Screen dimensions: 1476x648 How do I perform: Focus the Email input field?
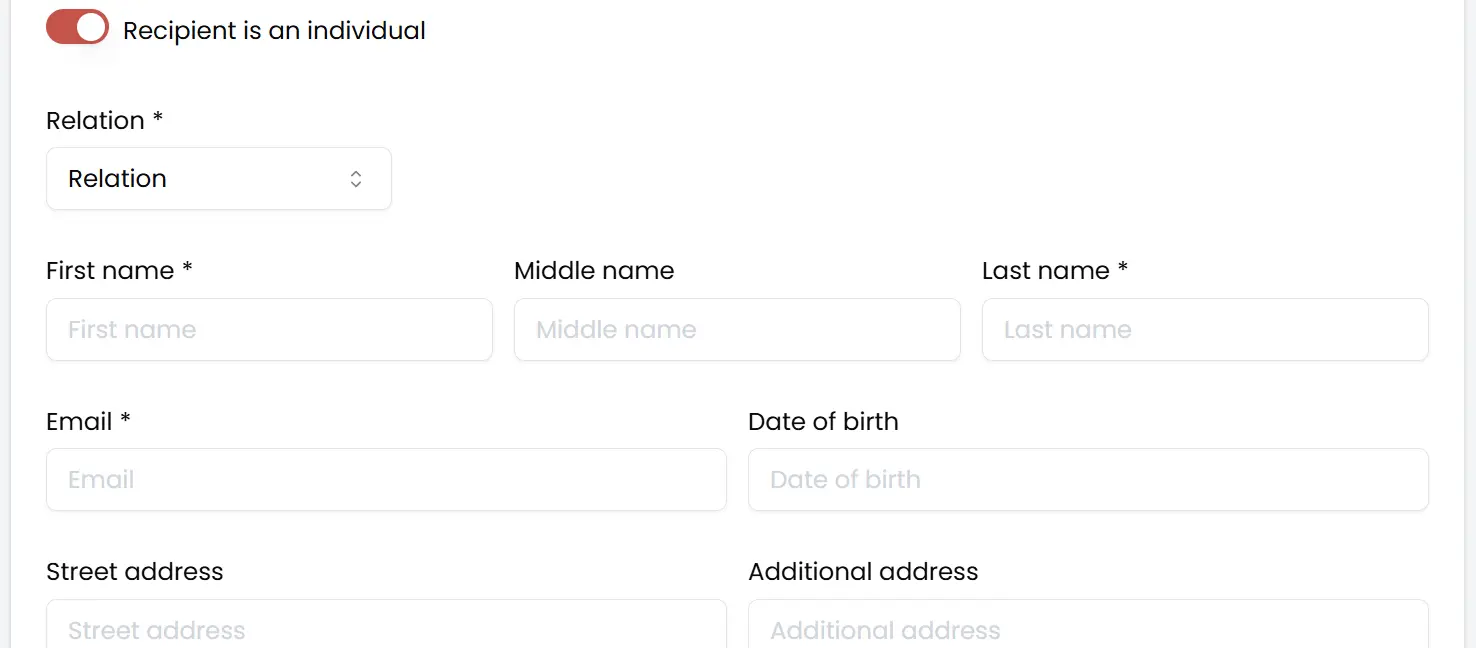(x=386, y=480)
